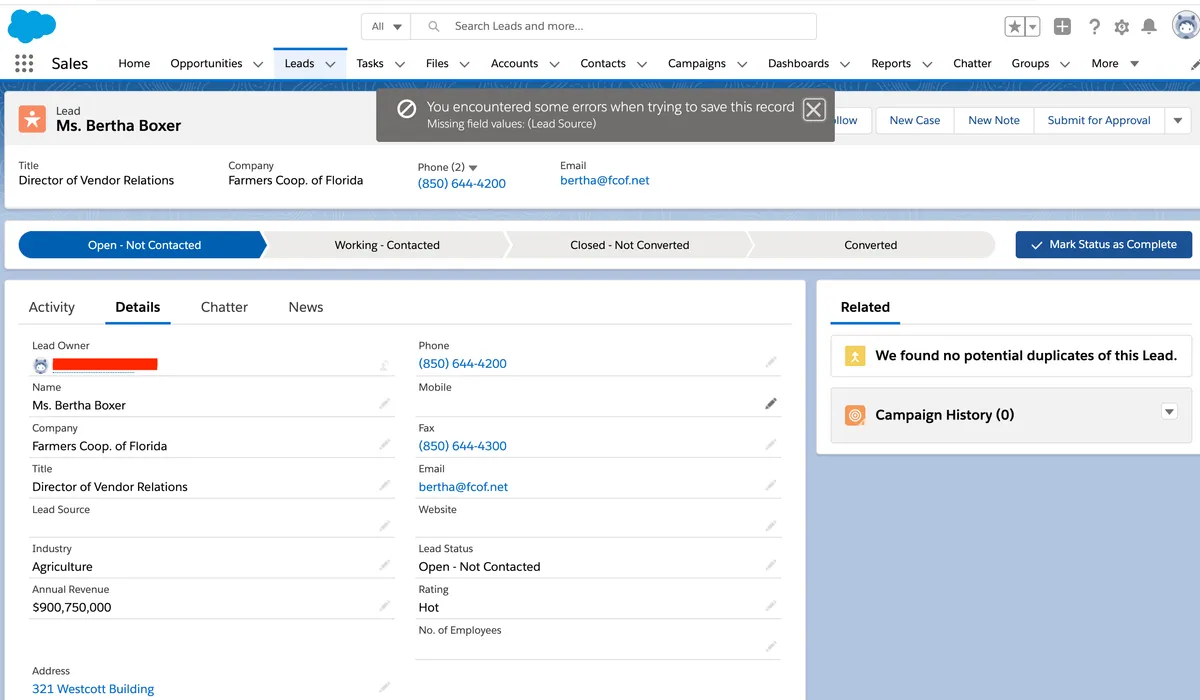Edit the Address field pencil icon
Image resolution: width=1200 pixels, height=700 pixels.
click(x=385, y=687)
